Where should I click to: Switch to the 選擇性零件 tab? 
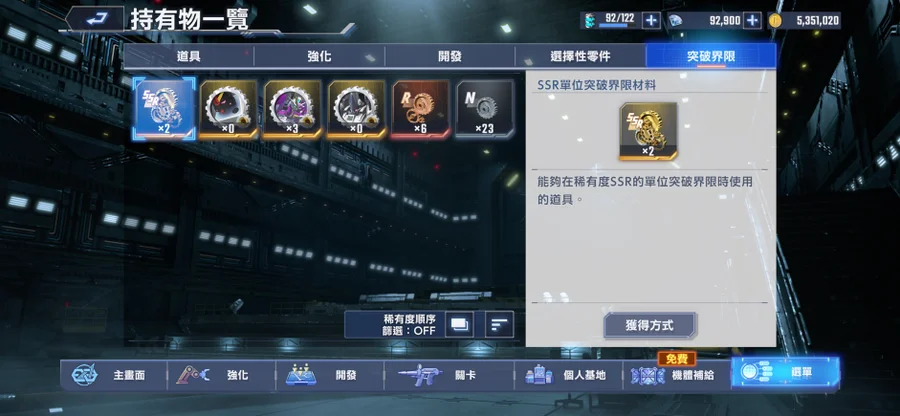tap(580, 56)
